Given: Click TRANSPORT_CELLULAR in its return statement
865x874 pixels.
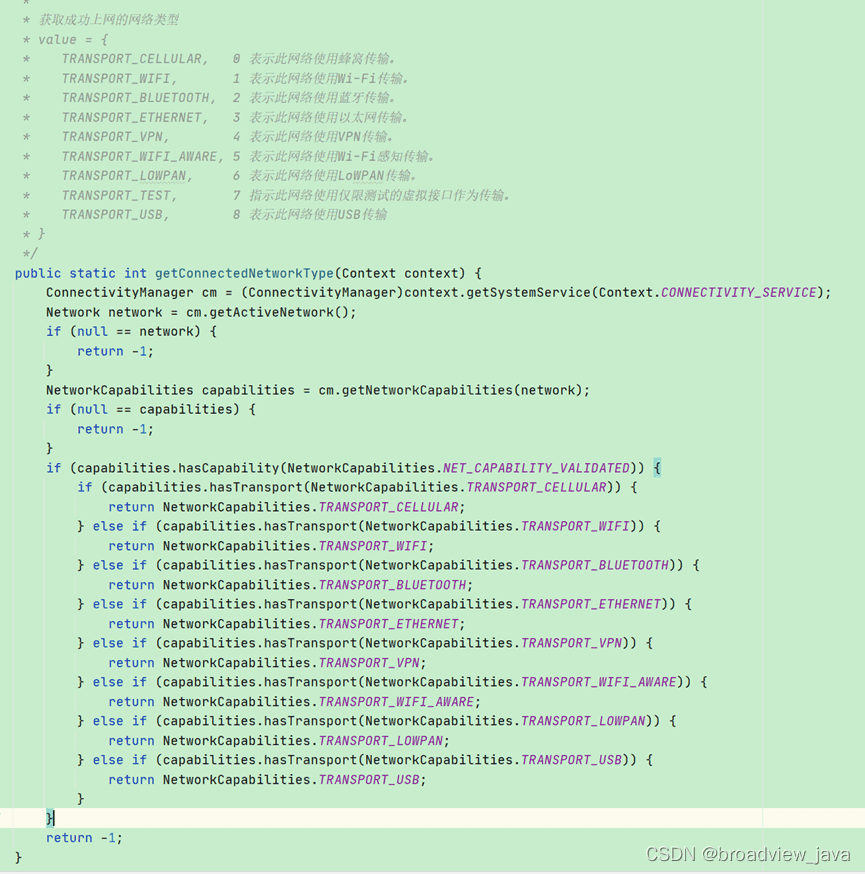Looking at the screenshot, I should (x=388, y=507).
